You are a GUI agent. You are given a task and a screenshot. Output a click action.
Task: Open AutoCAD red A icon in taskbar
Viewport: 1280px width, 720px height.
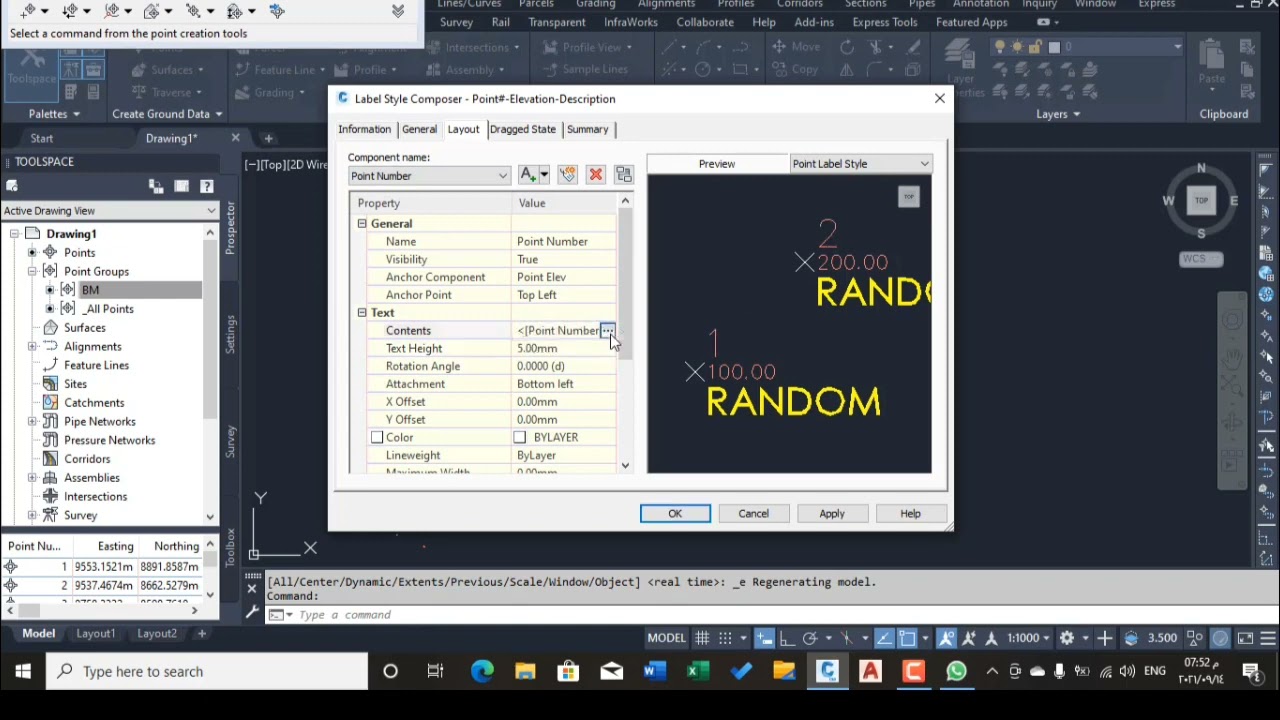coord(870,672)
